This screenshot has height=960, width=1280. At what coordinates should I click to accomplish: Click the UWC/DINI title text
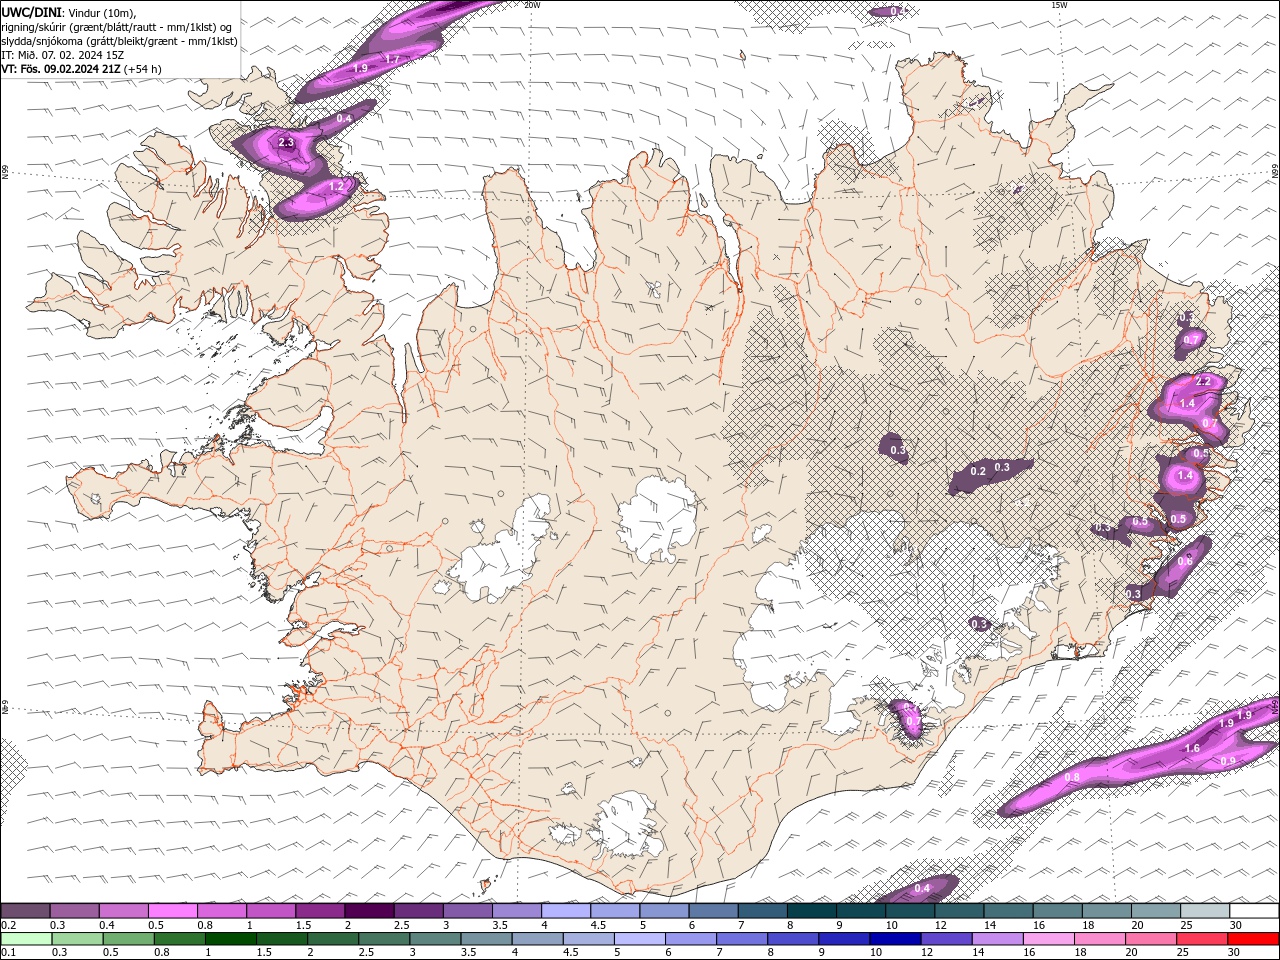tap(30, 12)
